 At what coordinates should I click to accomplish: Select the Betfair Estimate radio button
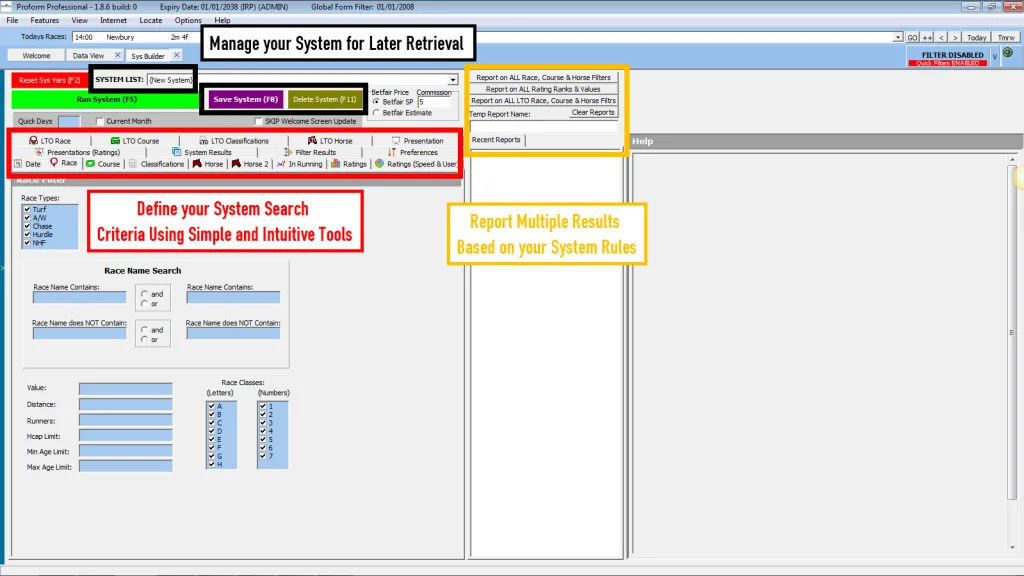(x=375, y=113)
